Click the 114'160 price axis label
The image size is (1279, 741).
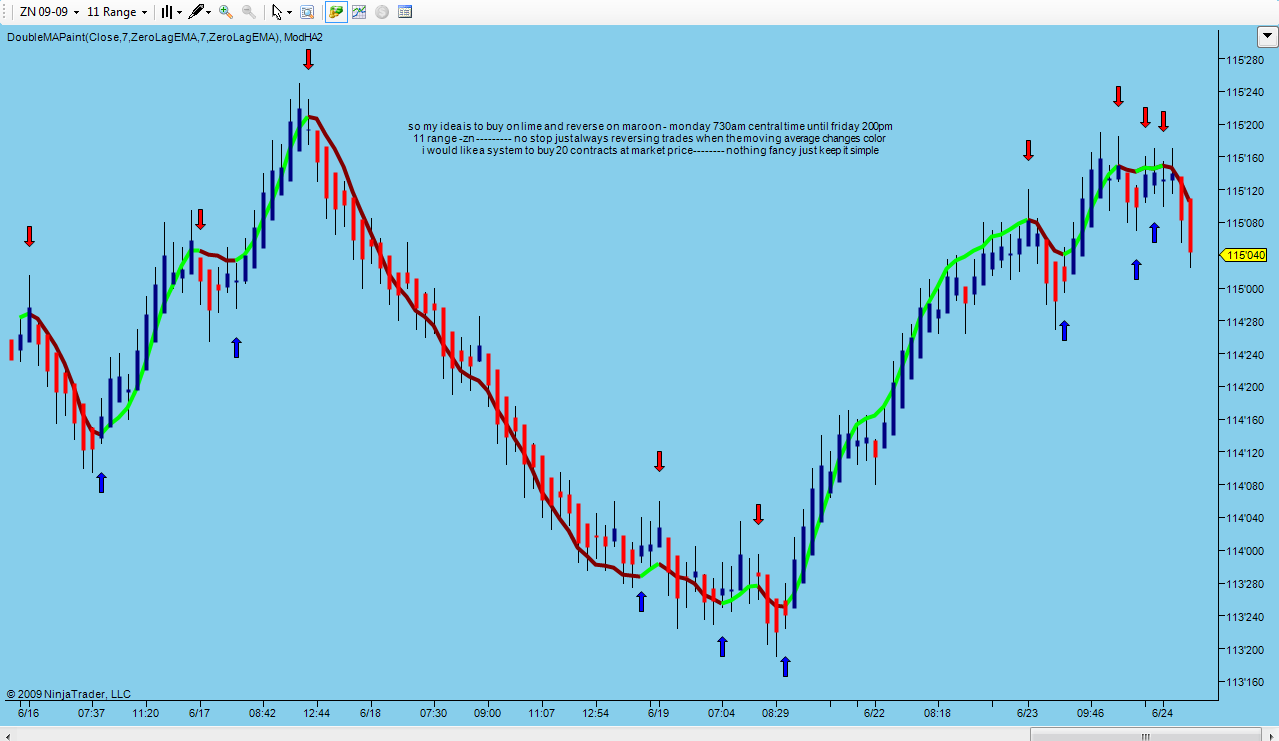click(1244, 420)
